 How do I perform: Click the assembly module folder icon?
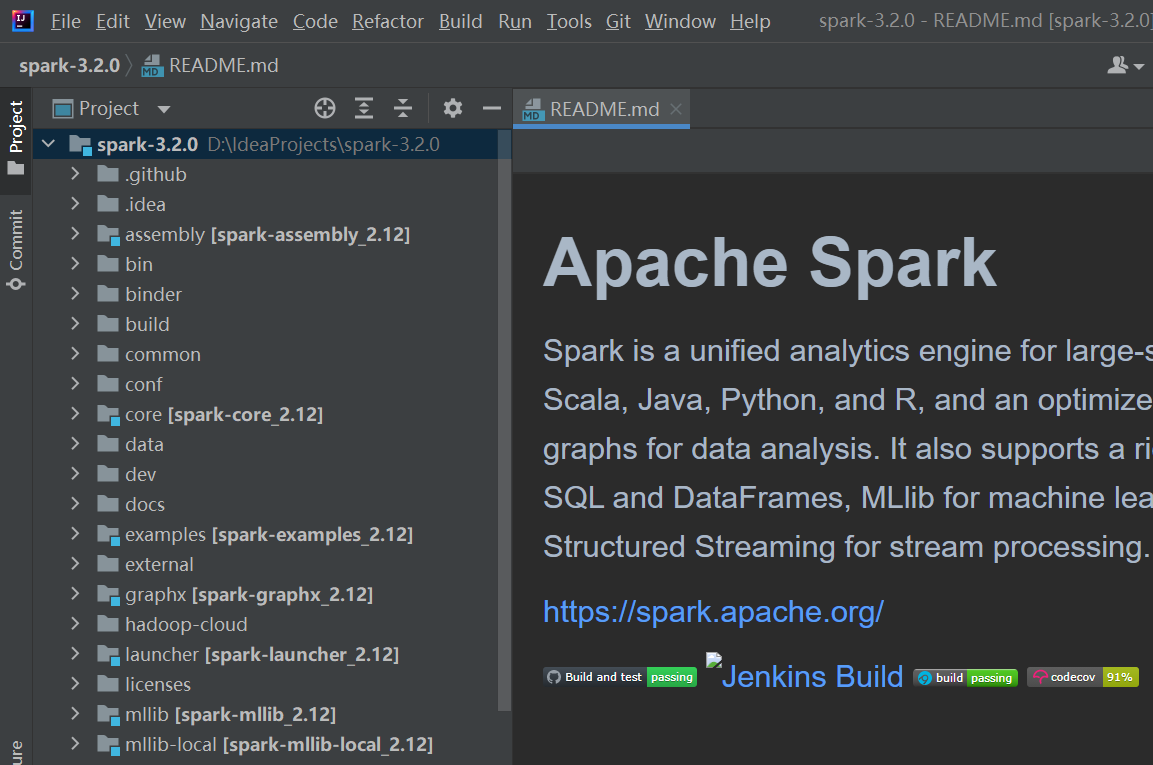click(x=108, y=235)
